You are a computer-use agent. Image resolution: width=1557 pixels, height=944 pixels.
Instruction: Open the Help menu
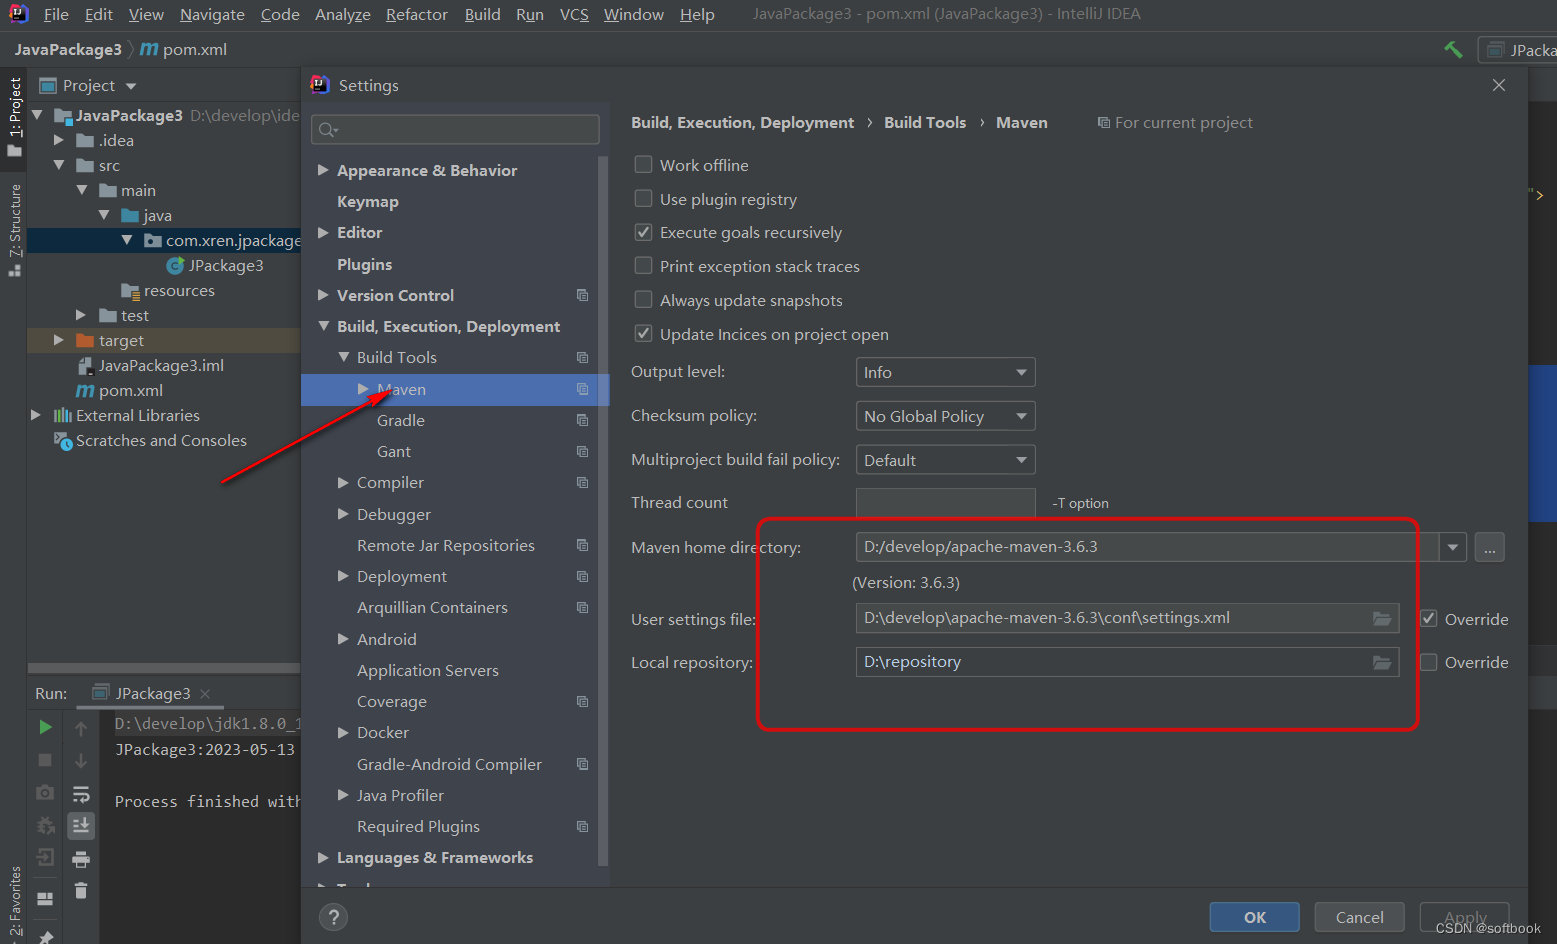click(697, 14)
